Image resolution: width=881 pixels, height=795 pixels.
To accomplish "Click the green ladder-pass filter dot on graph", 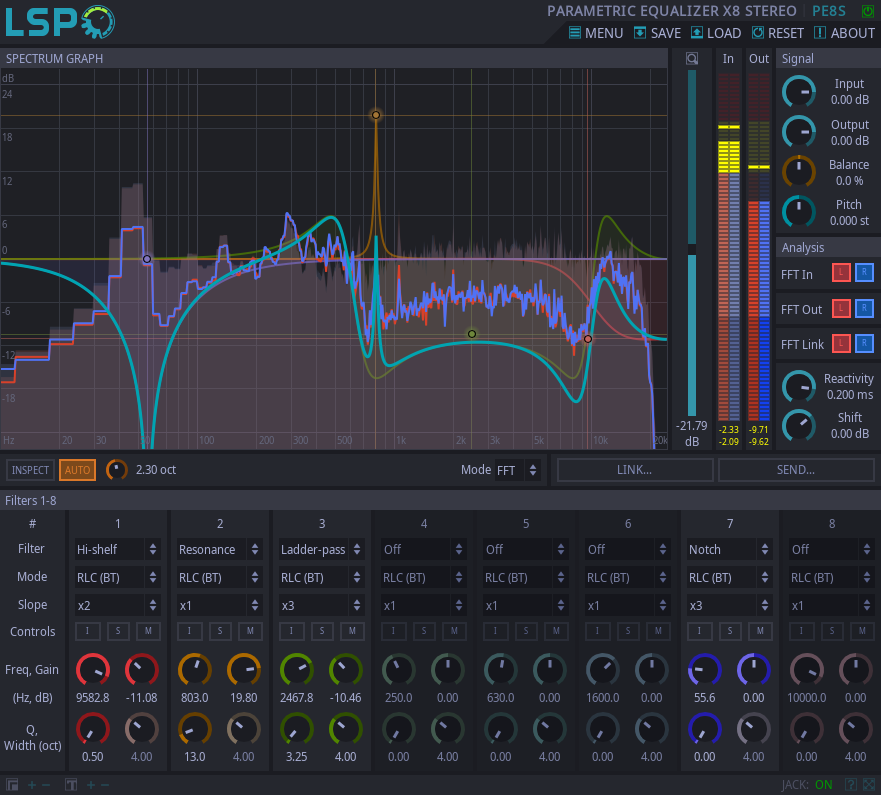I will pos(472,334).
